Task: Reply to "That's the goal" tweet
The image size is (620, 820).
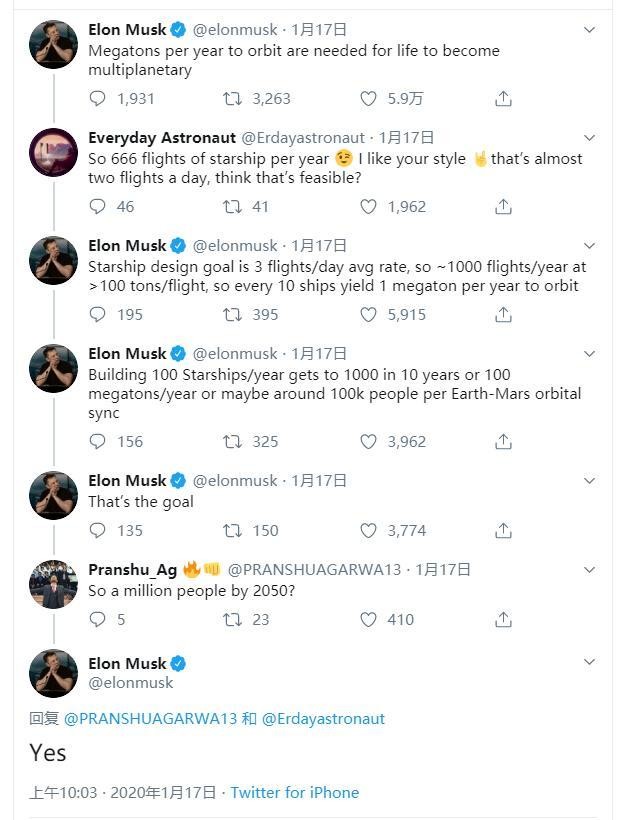Action: pyautogui.click(x=97, y=530)
